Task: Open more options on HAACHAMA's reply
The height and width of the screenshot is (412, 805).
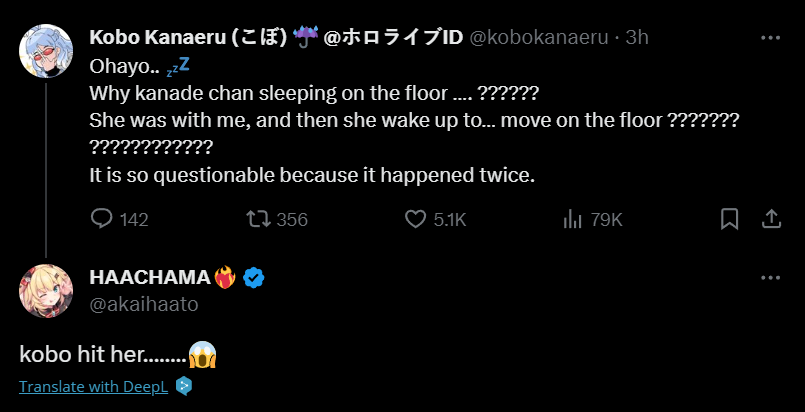Action: point(770,277)
